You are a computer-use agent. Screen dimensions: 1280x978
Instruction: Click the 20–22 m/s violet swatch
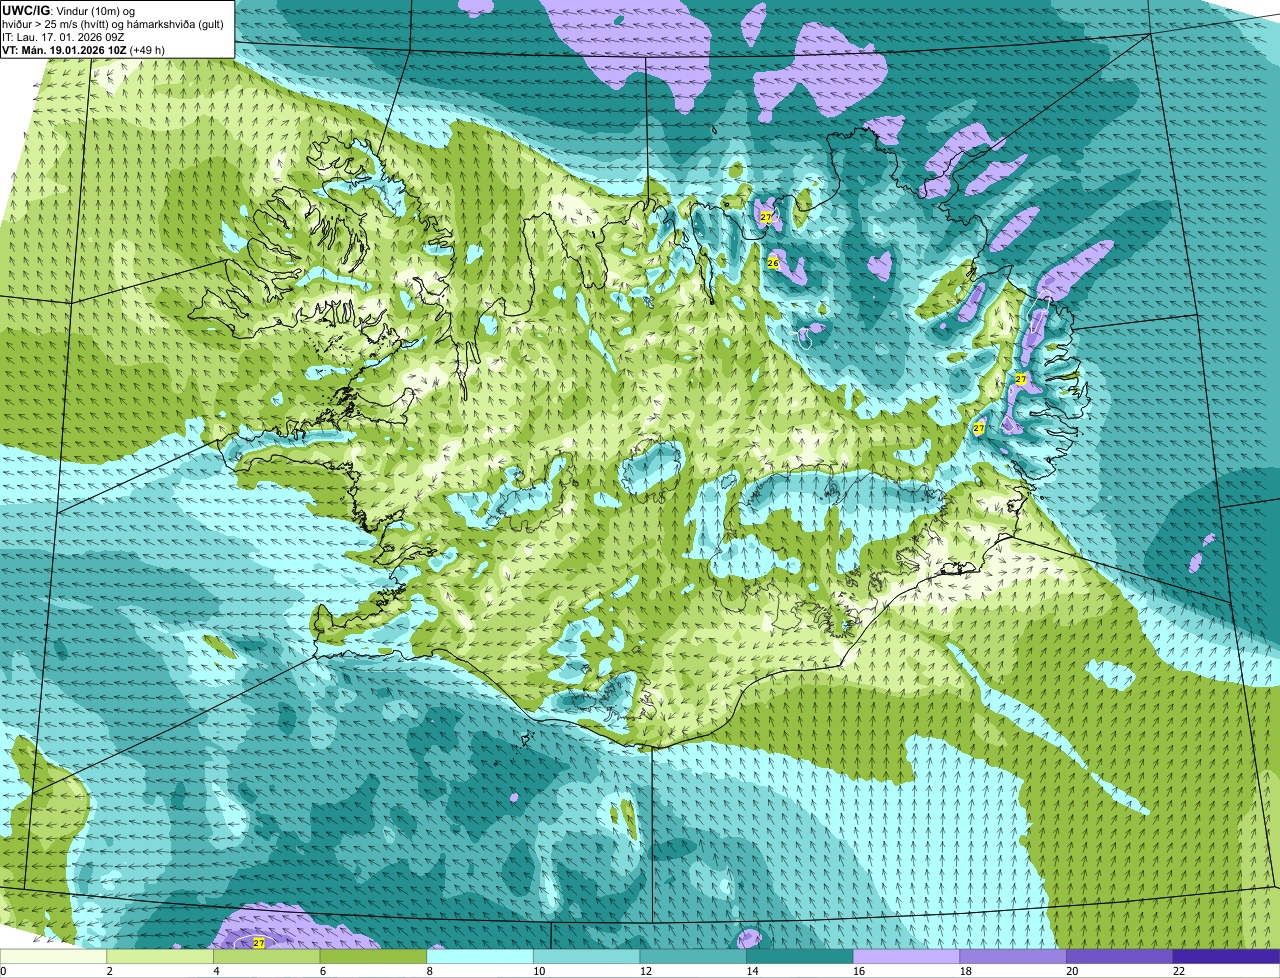(x=1120, y=957)
